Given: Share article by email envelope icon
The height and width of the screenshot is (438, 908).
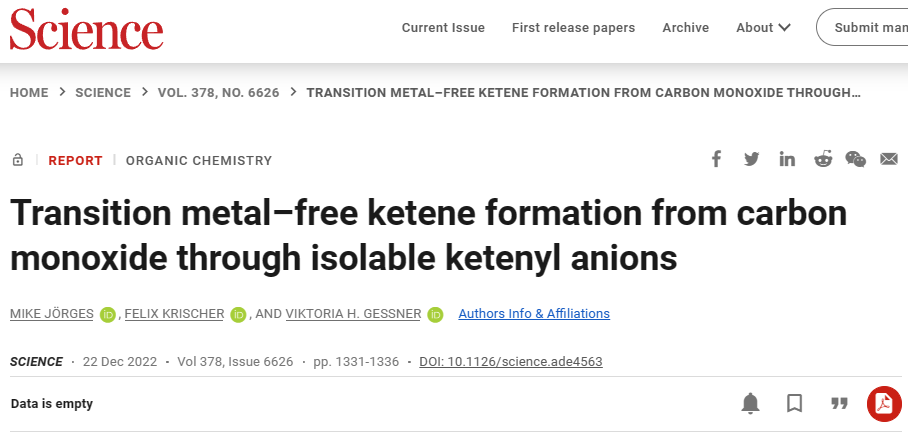Looking at the screenshot, I should (889, 159).
